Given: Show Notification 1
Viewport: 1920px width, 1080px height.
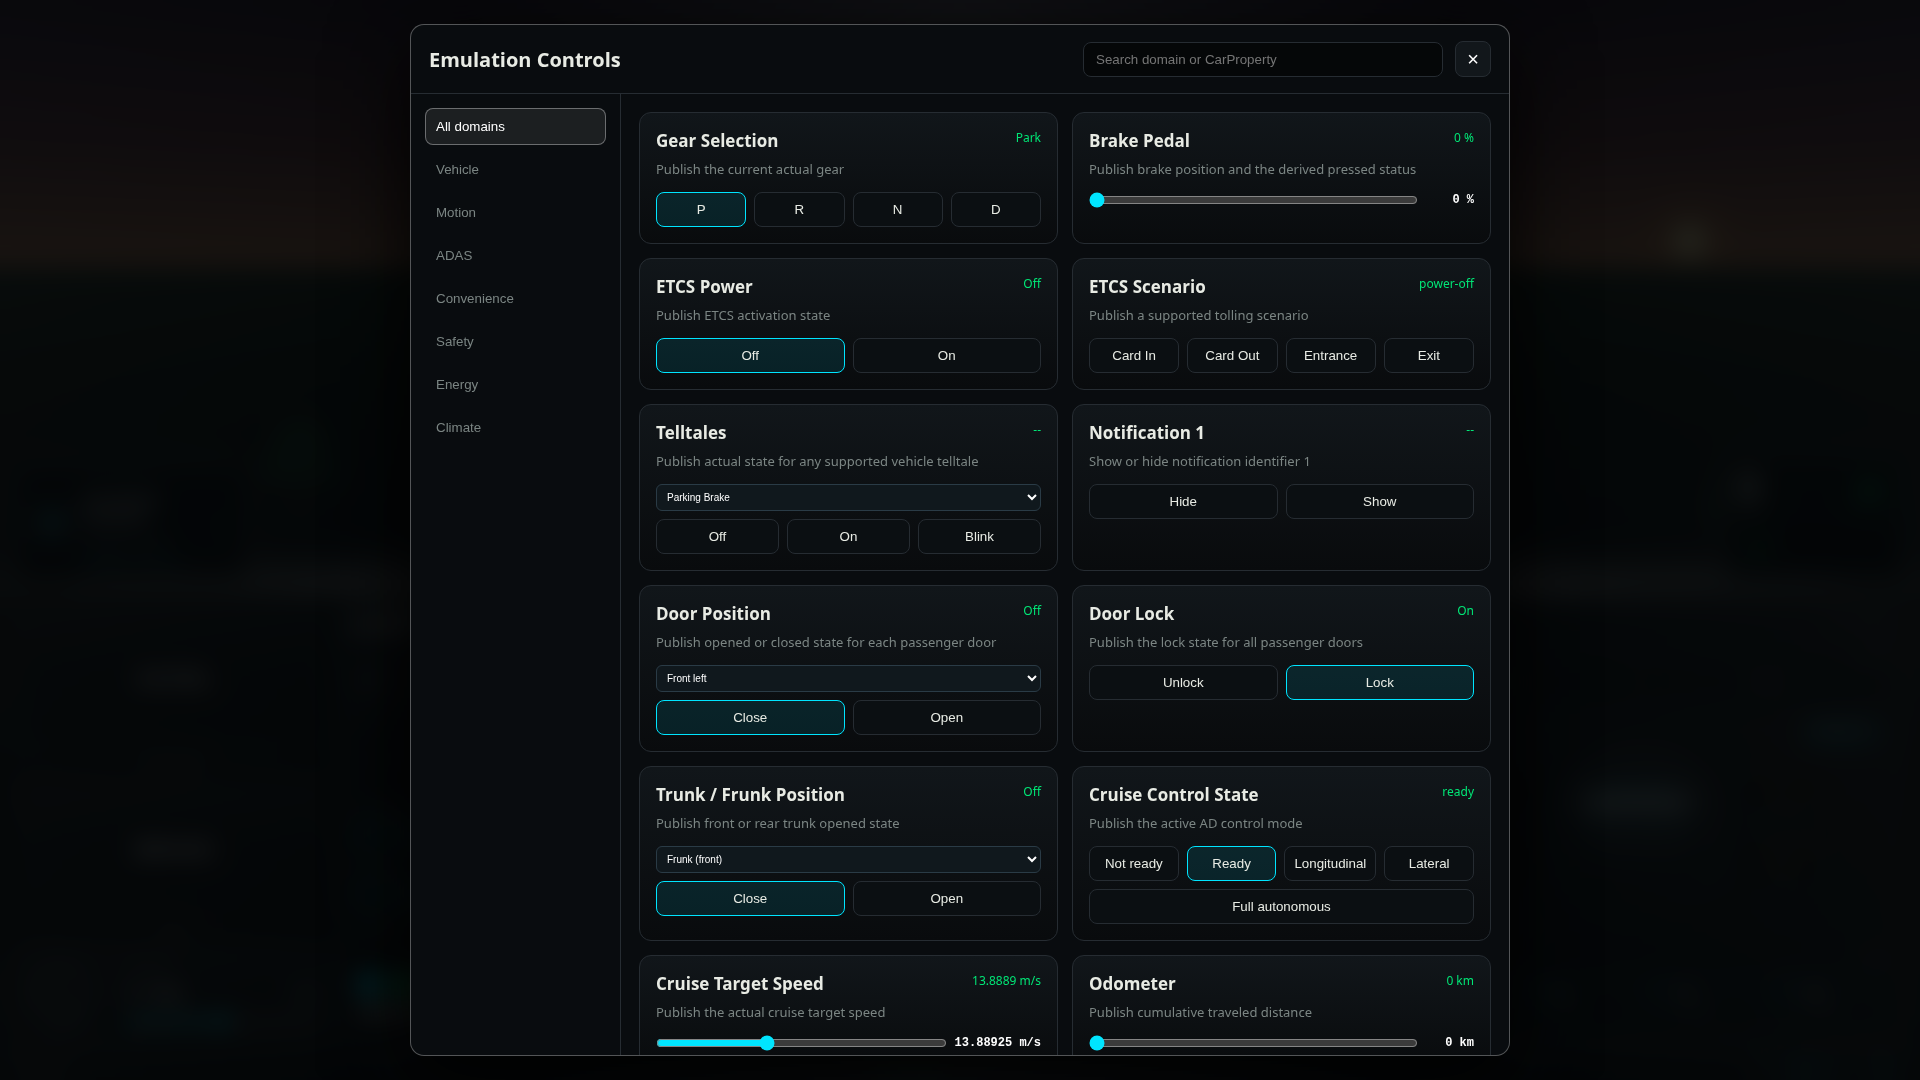Looking at the screenshot, I should (1379, 501).
